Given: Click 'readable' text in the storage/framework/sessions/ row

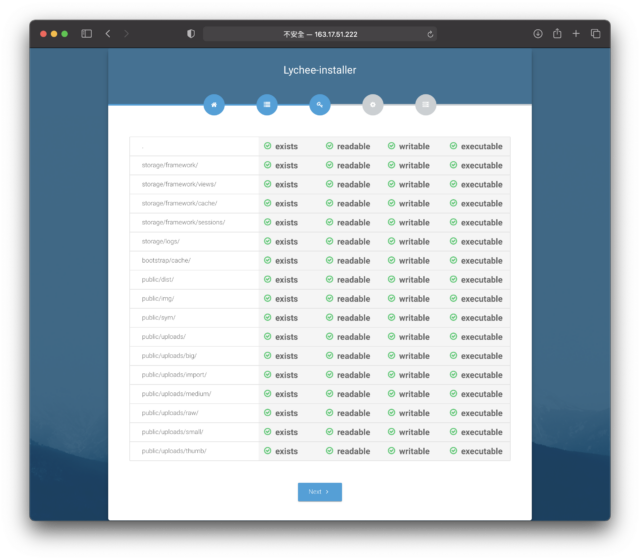Looking at the screenshot, I should [353, 222].
